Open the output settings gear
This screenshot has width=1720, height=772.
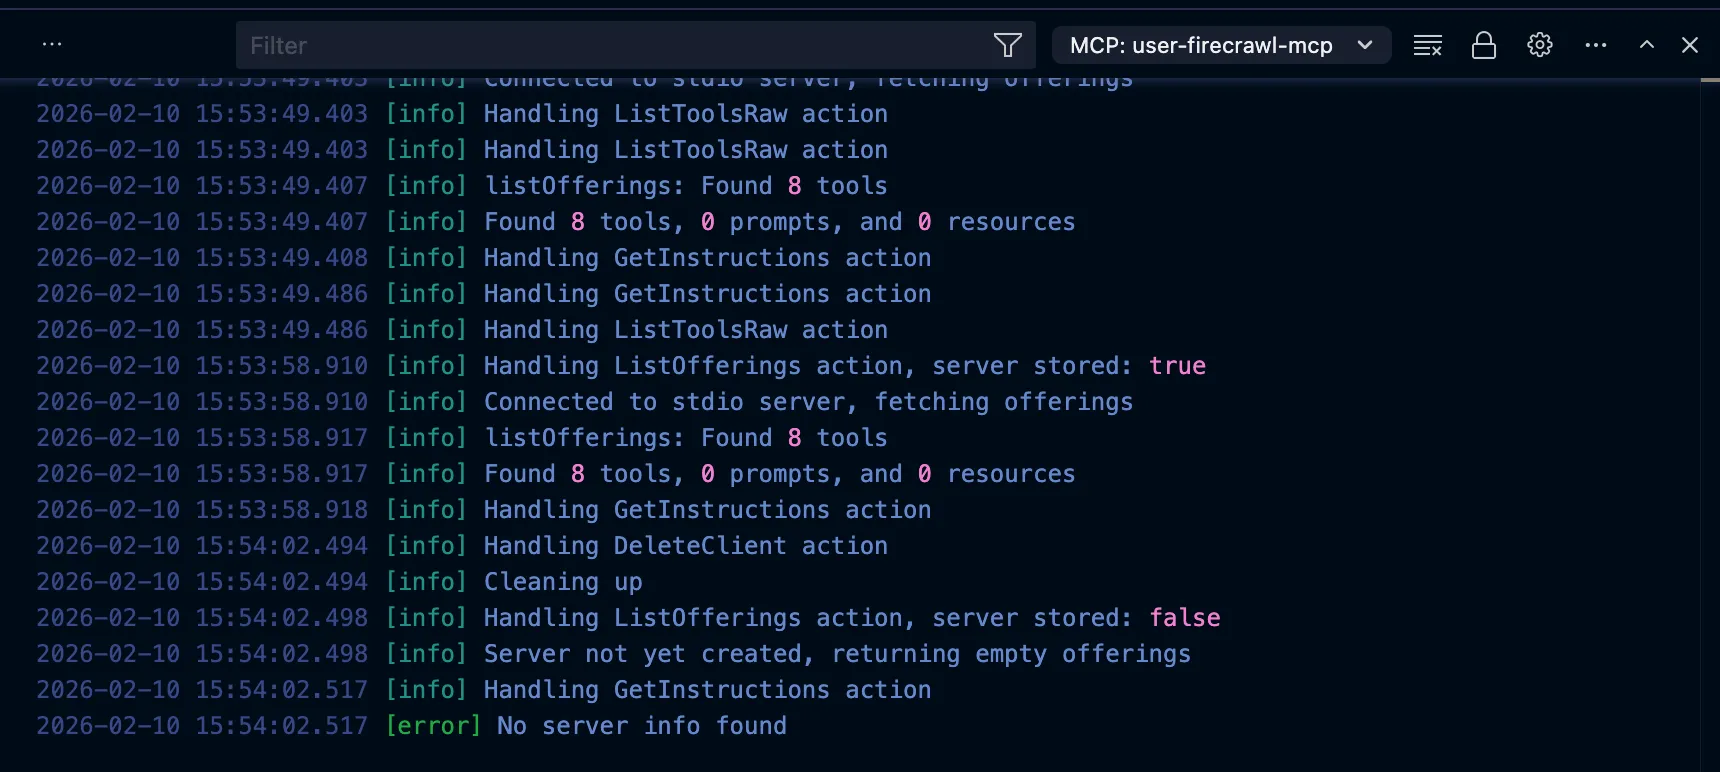point(1540,45)
